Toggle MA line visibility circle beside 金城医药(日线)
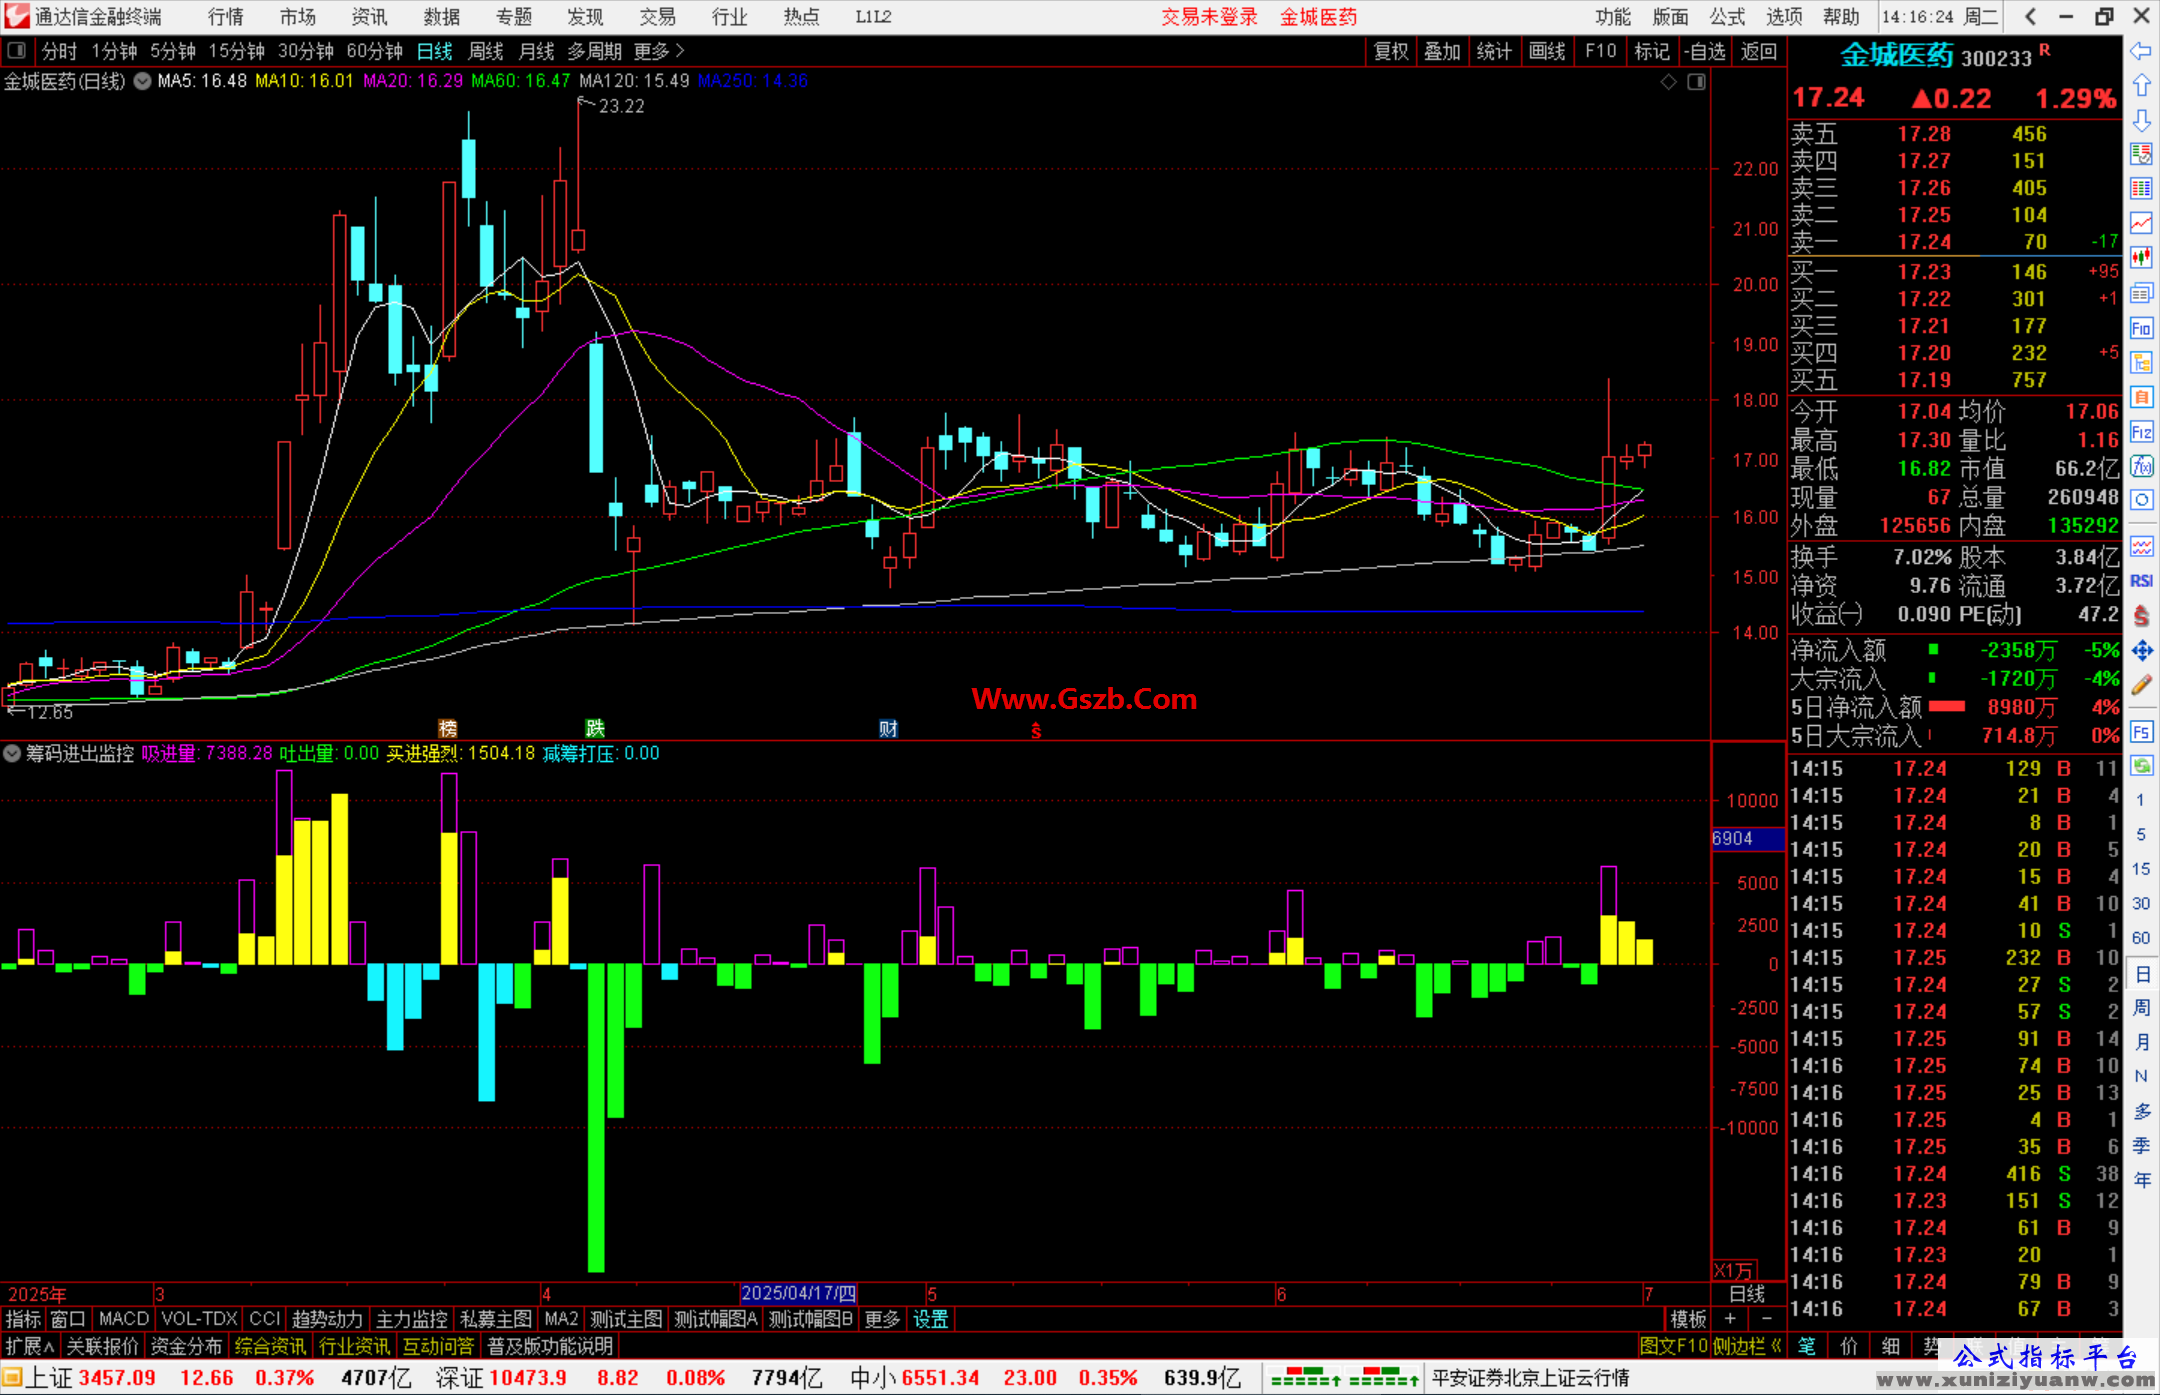The height and width of the screenshot is (1395, 2160). click(143, 81)
